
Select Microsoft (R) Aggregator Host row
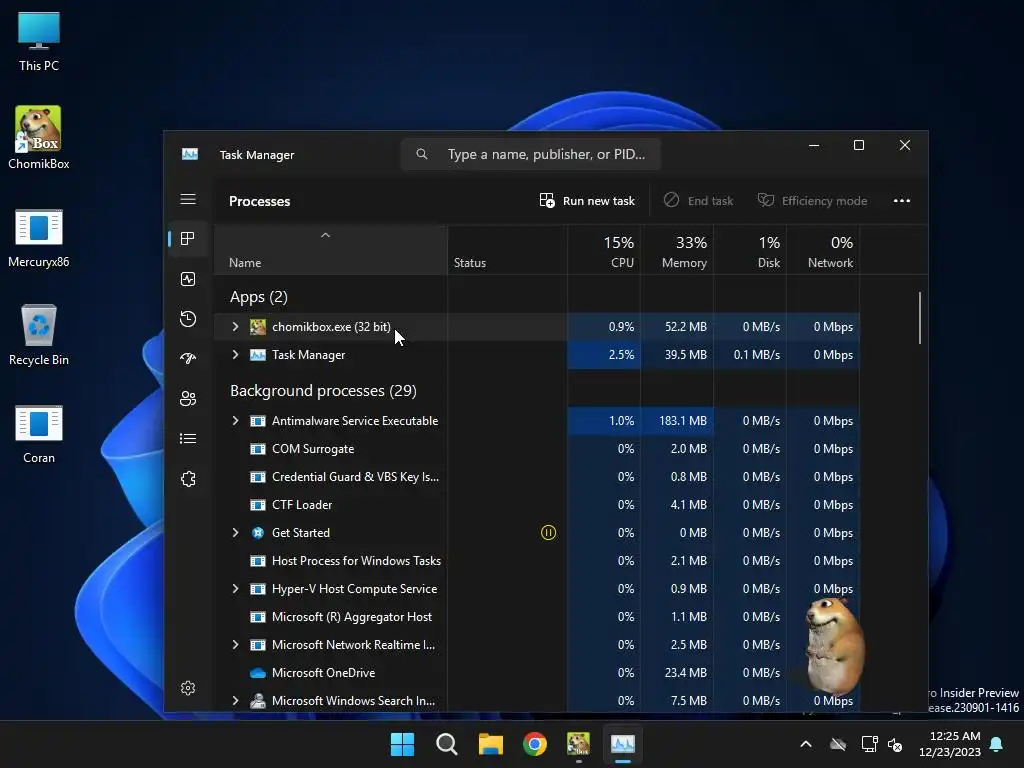[x=537, y=617]
